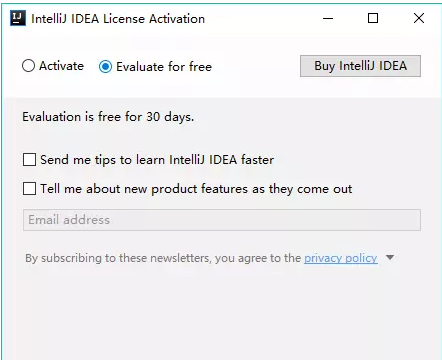Tick the new product features checkbox
Viewport: 442px width, 360px height.
click(x=29, y=189)
